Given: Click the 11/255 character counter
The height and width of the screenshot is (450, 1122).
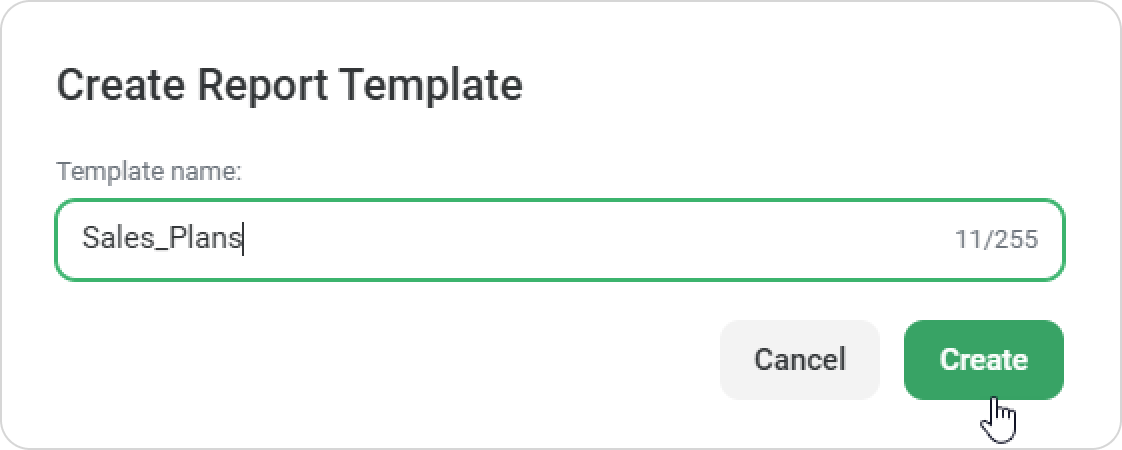Looking at the screenshot, I should point(996,239).
